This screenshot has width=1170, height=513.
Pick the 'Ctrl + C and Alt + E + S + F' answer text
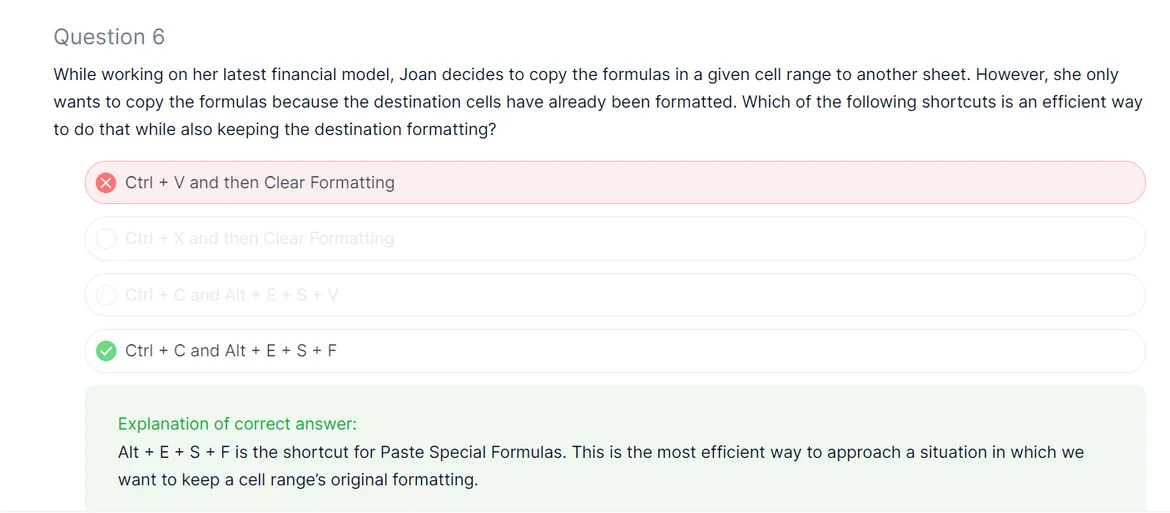point(230,351)
